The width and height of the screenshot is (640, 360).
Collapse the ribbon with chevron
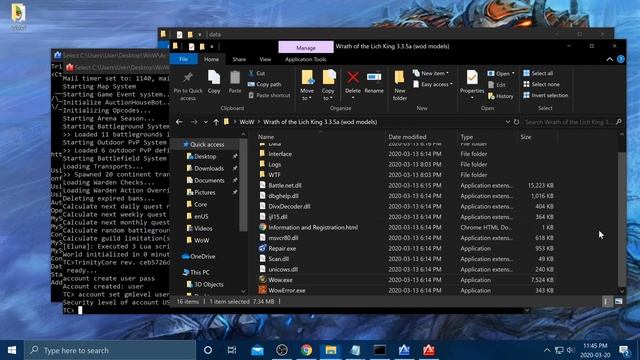(609, 59)
